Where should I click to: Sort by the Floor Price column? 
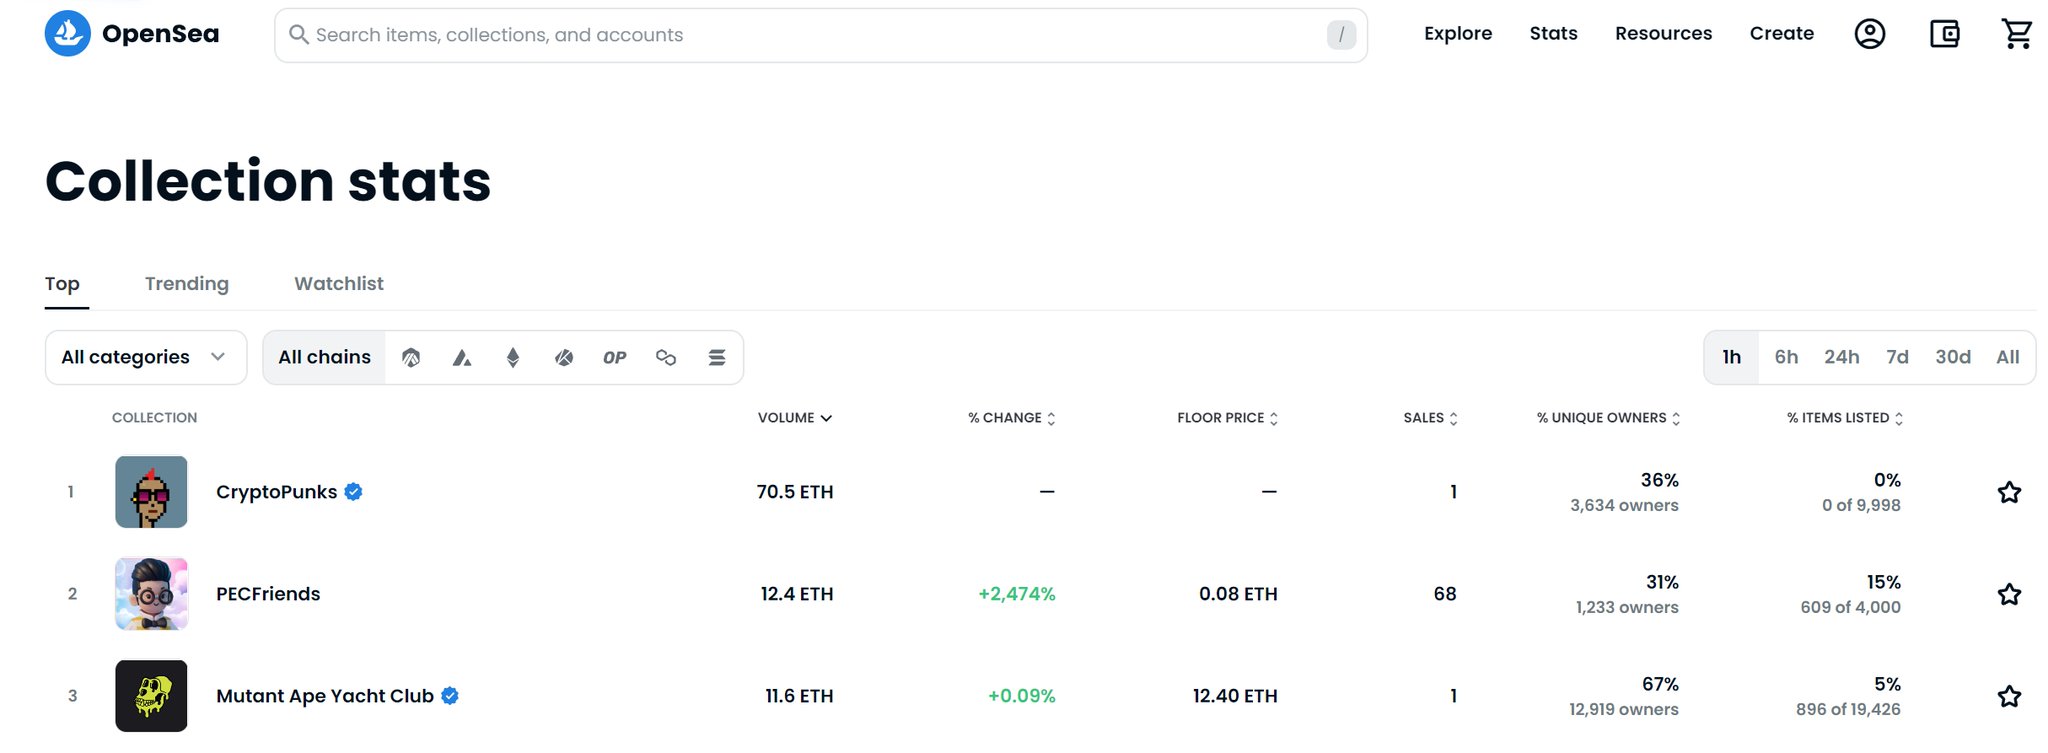1228,418
